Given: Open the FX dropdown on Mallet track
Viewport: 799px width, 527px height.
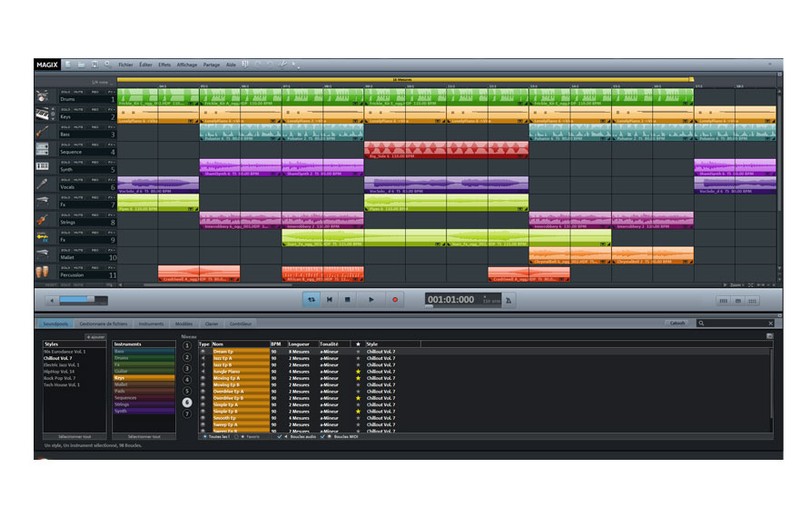Looking at the screenshot, I should 111,250.
